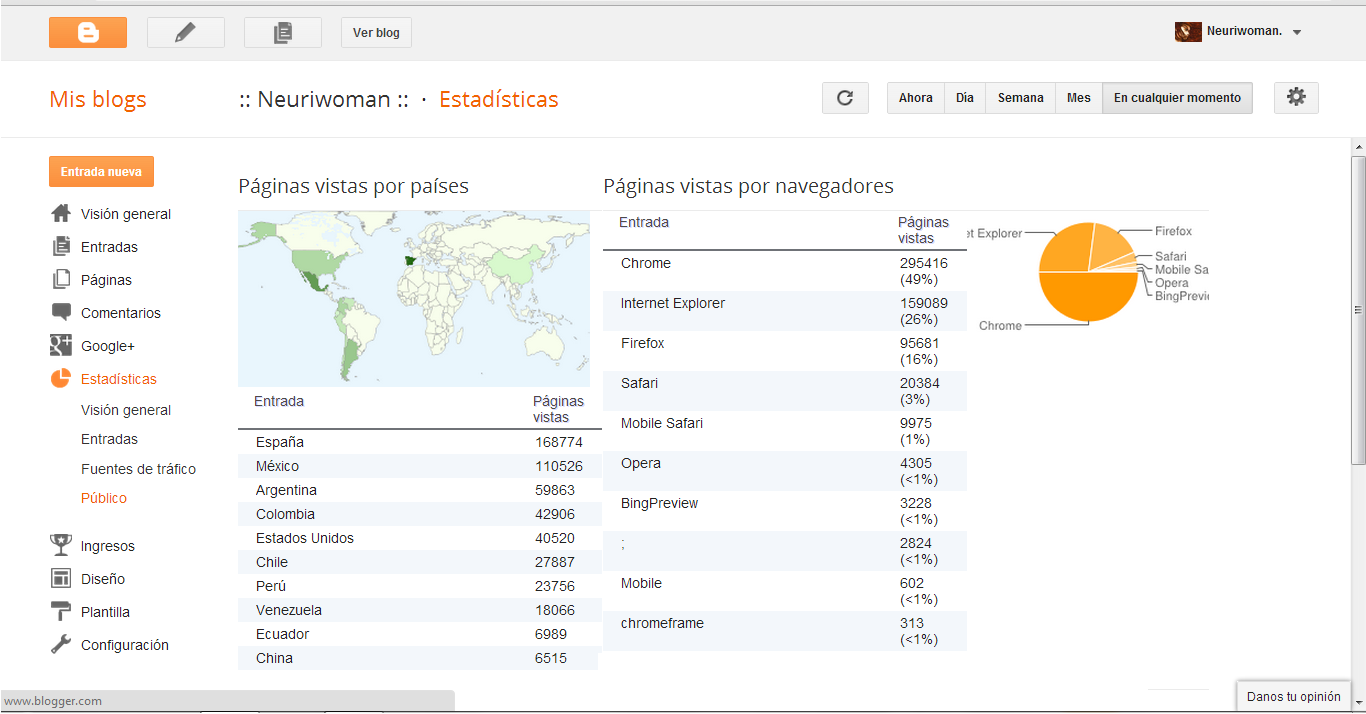Click the Colombia country row
1366x714 pixels.
tap(419, 514)
